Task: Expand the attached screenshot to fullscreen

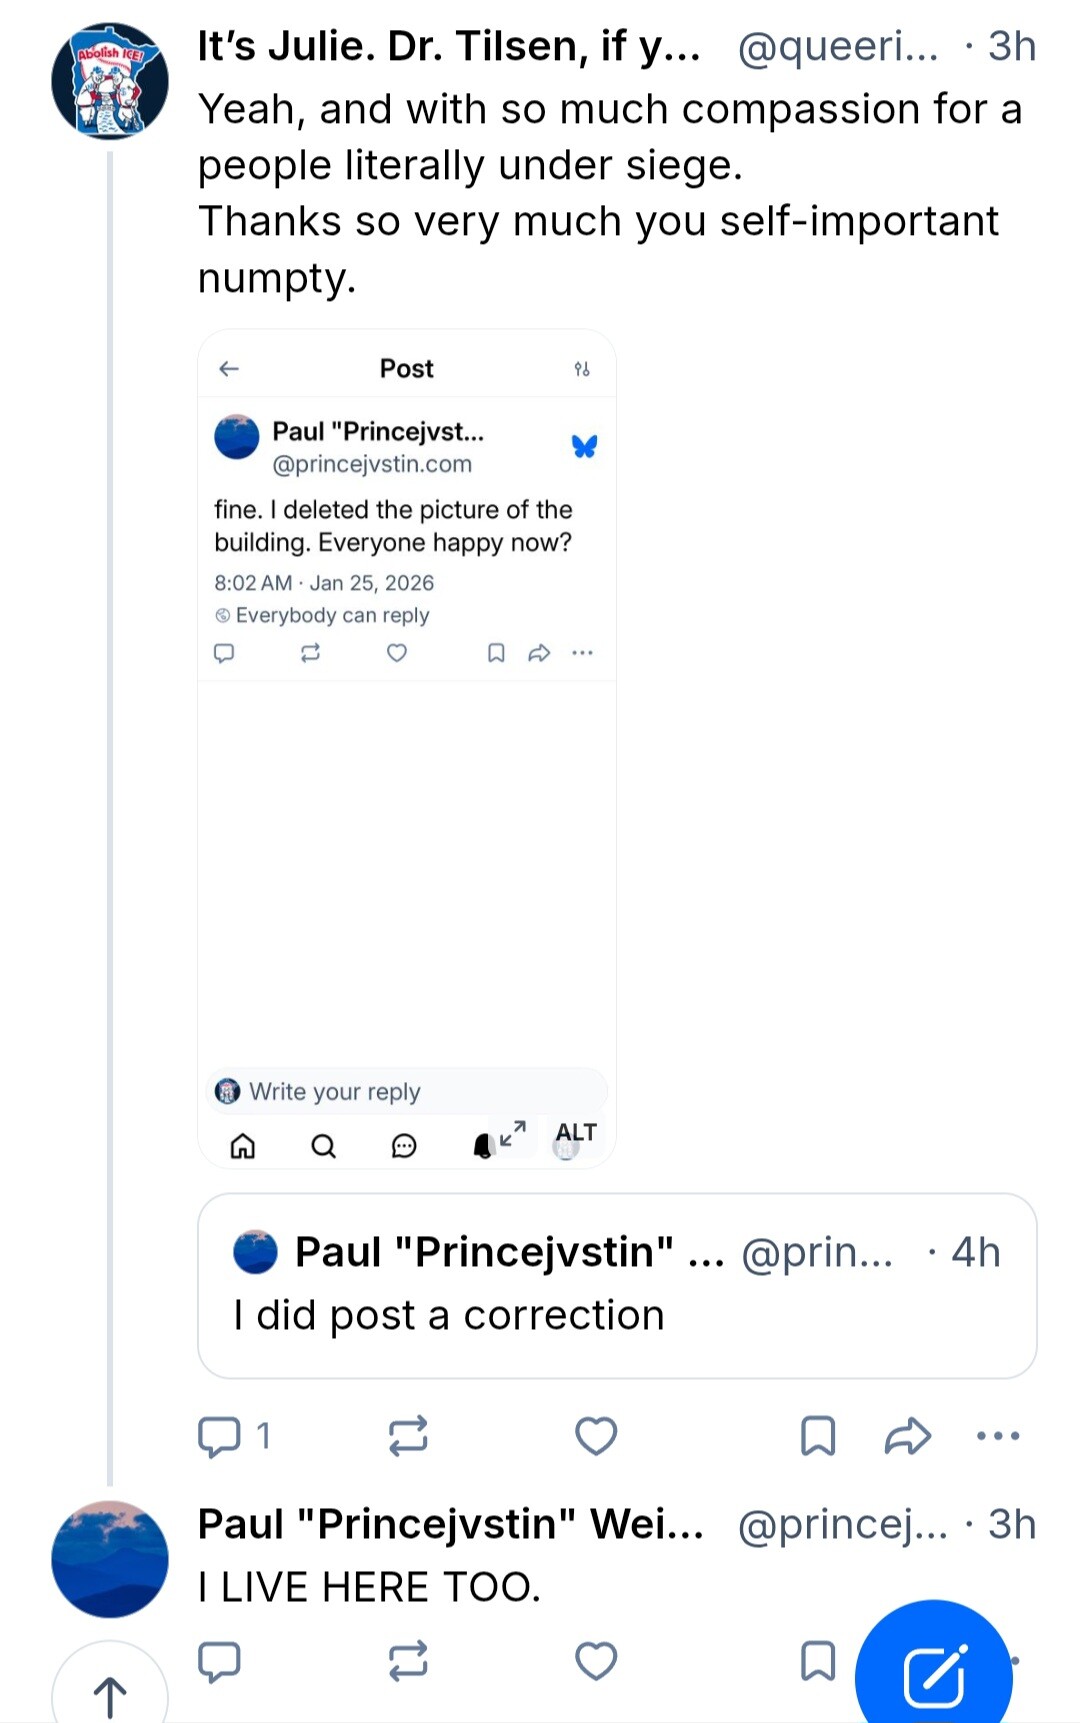Action: coord(513,1133)
